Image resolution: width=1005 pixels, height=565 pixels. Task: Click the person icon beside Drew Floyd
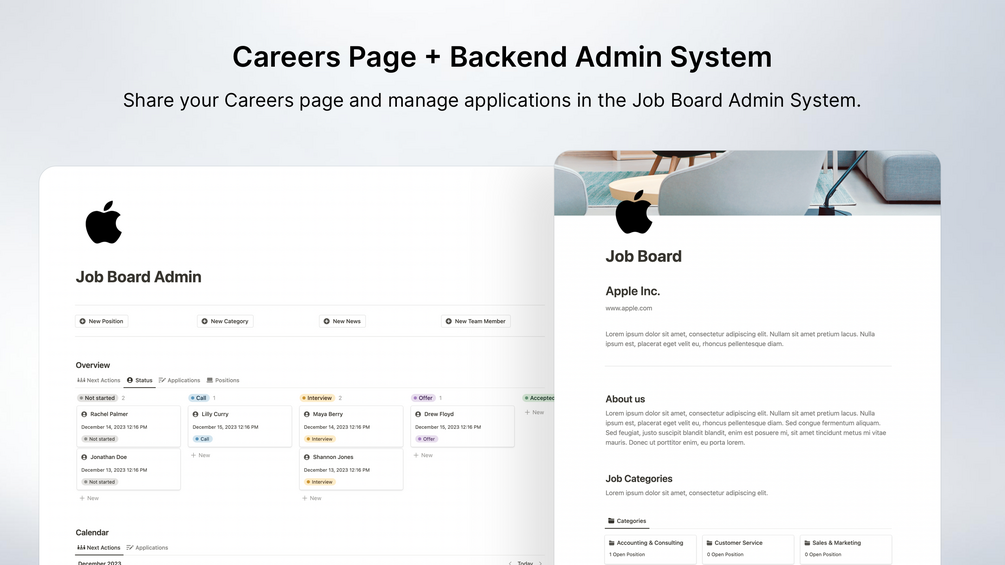click(418, 414)
